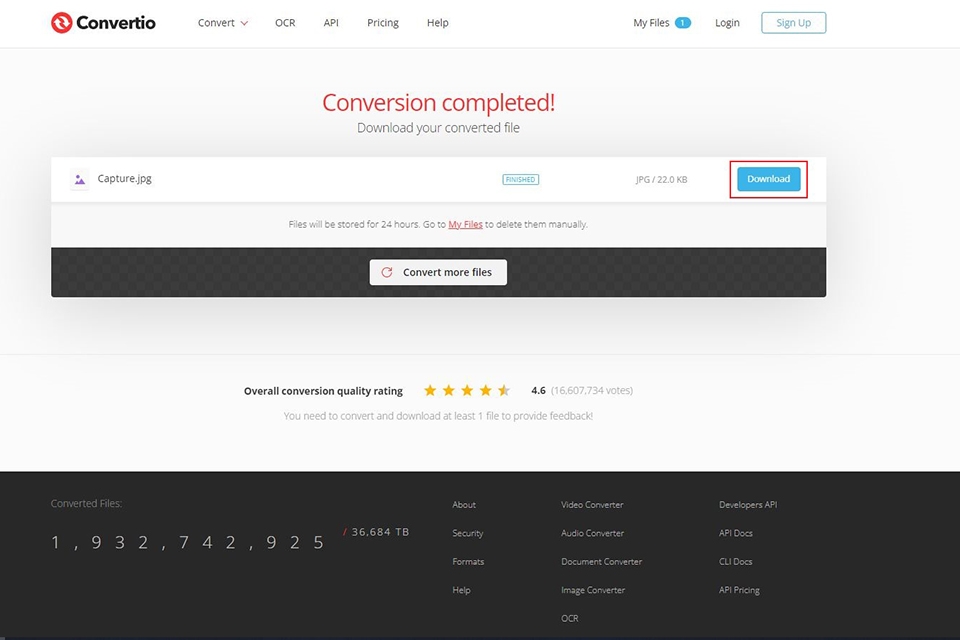Open the CLI Docs footer link

pos(736,561)
